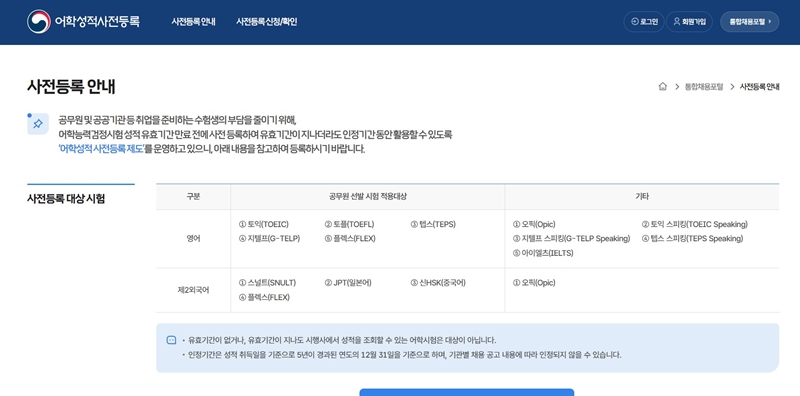Click the 제2외국어 row label
800x396 pixels.
click(193, 290)
